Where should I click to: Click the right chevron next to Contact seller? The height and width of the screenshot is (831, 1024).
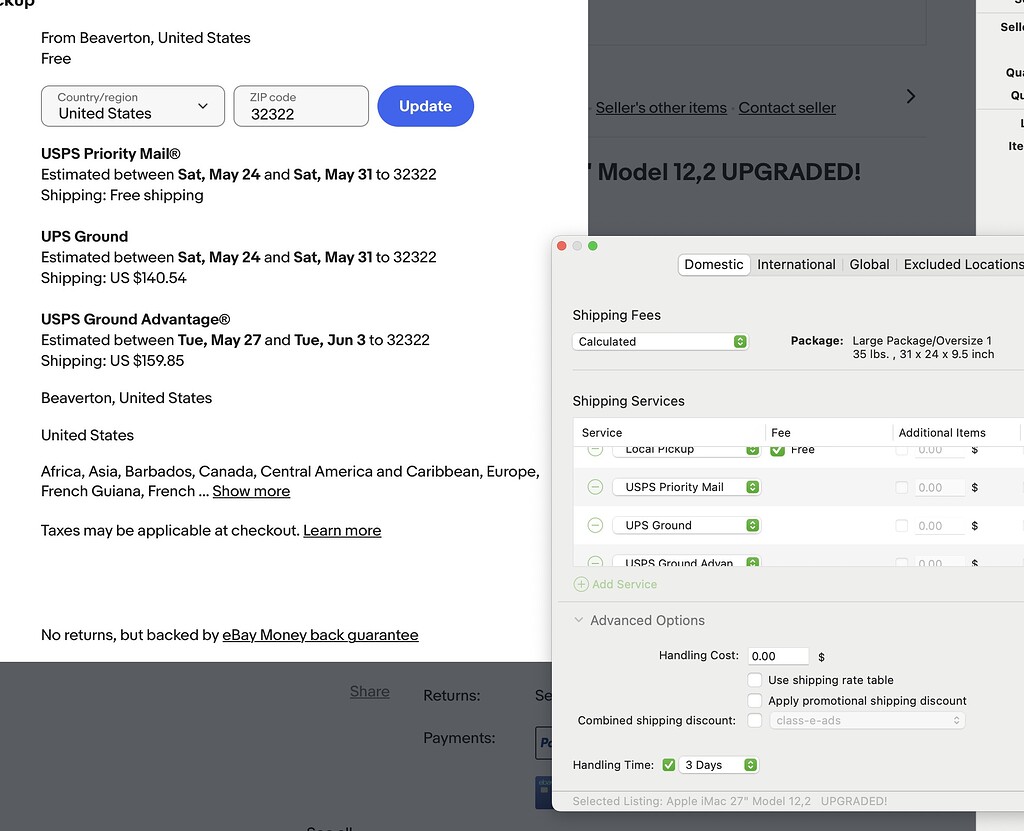[x=910, y=97]
